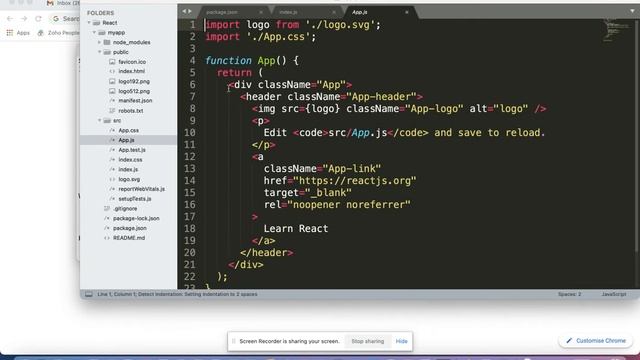The width and height of the screenshot is (640, 360).
Task: Click the minimap code preview
Action: [x=616, y=31]
